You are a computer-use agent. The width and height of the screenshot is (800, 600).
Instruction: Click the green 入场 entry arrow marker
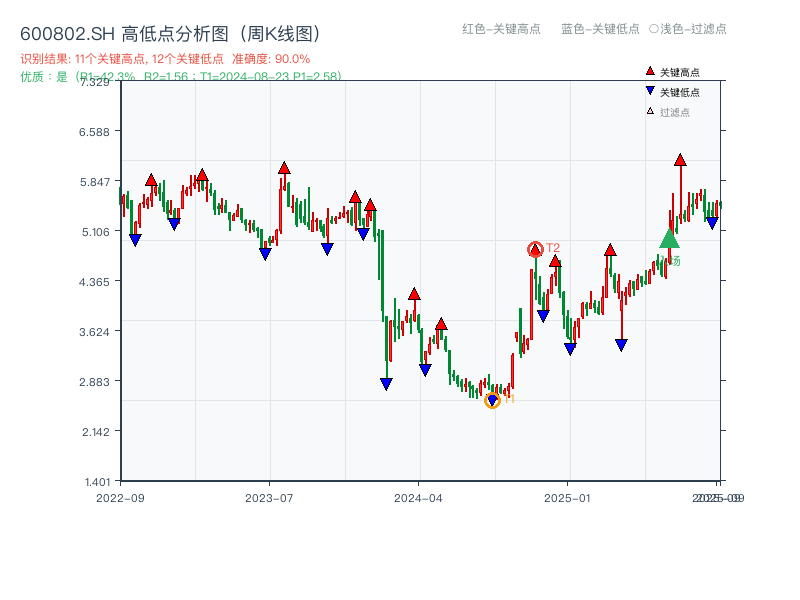coord(668,238)
